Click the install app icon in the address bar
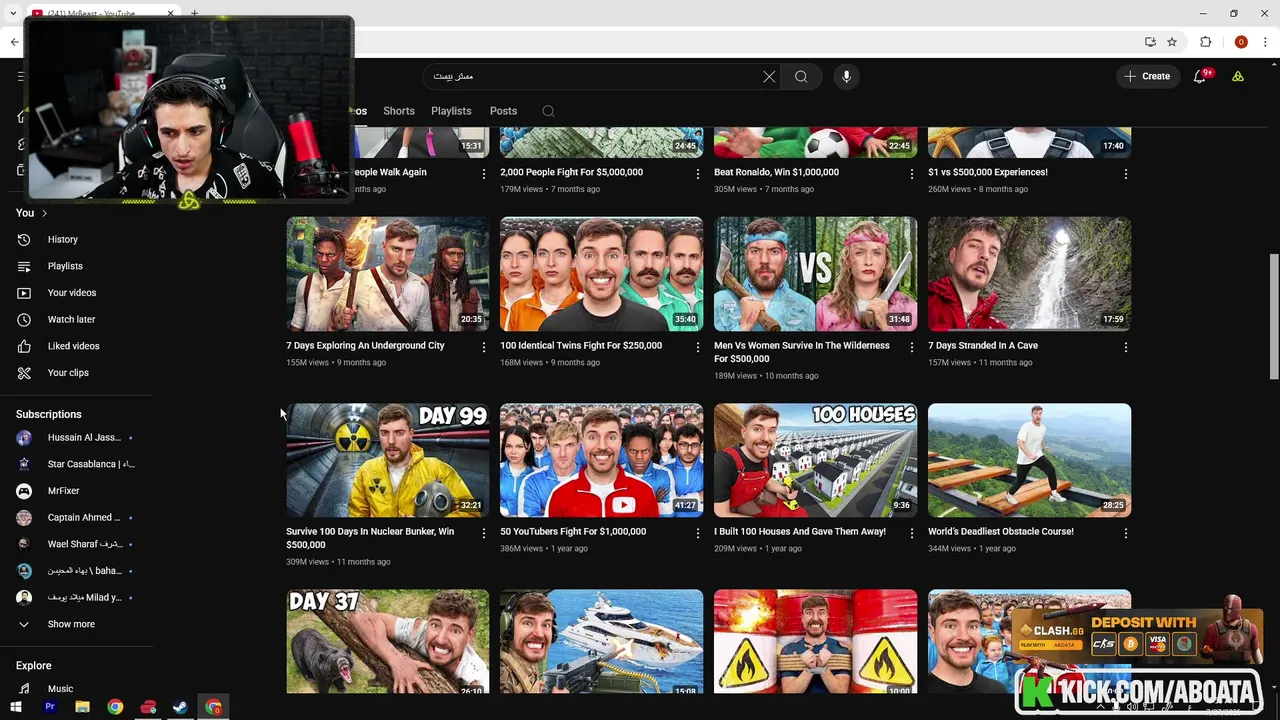This screenshot has width=1280, height=720. click(1150, 42)
